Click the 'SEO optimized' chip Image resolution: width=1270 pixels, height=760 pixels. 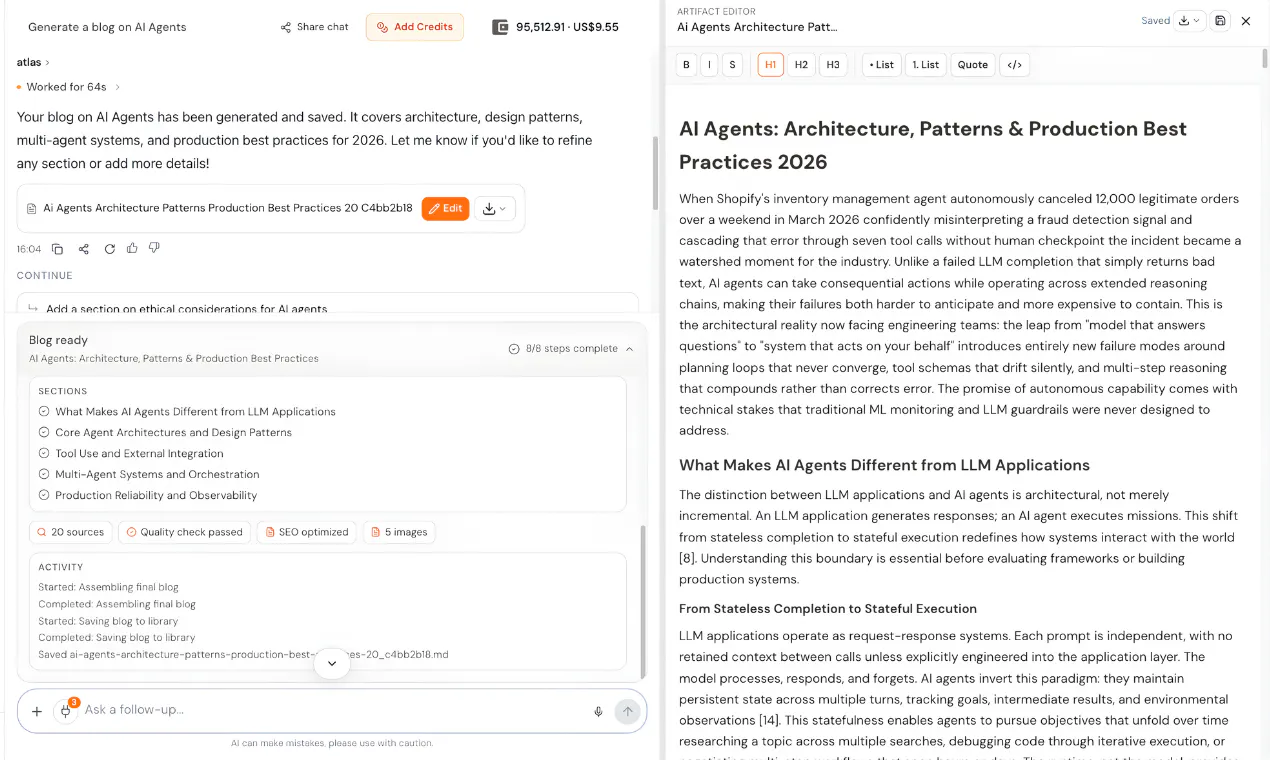pos(307,532)
